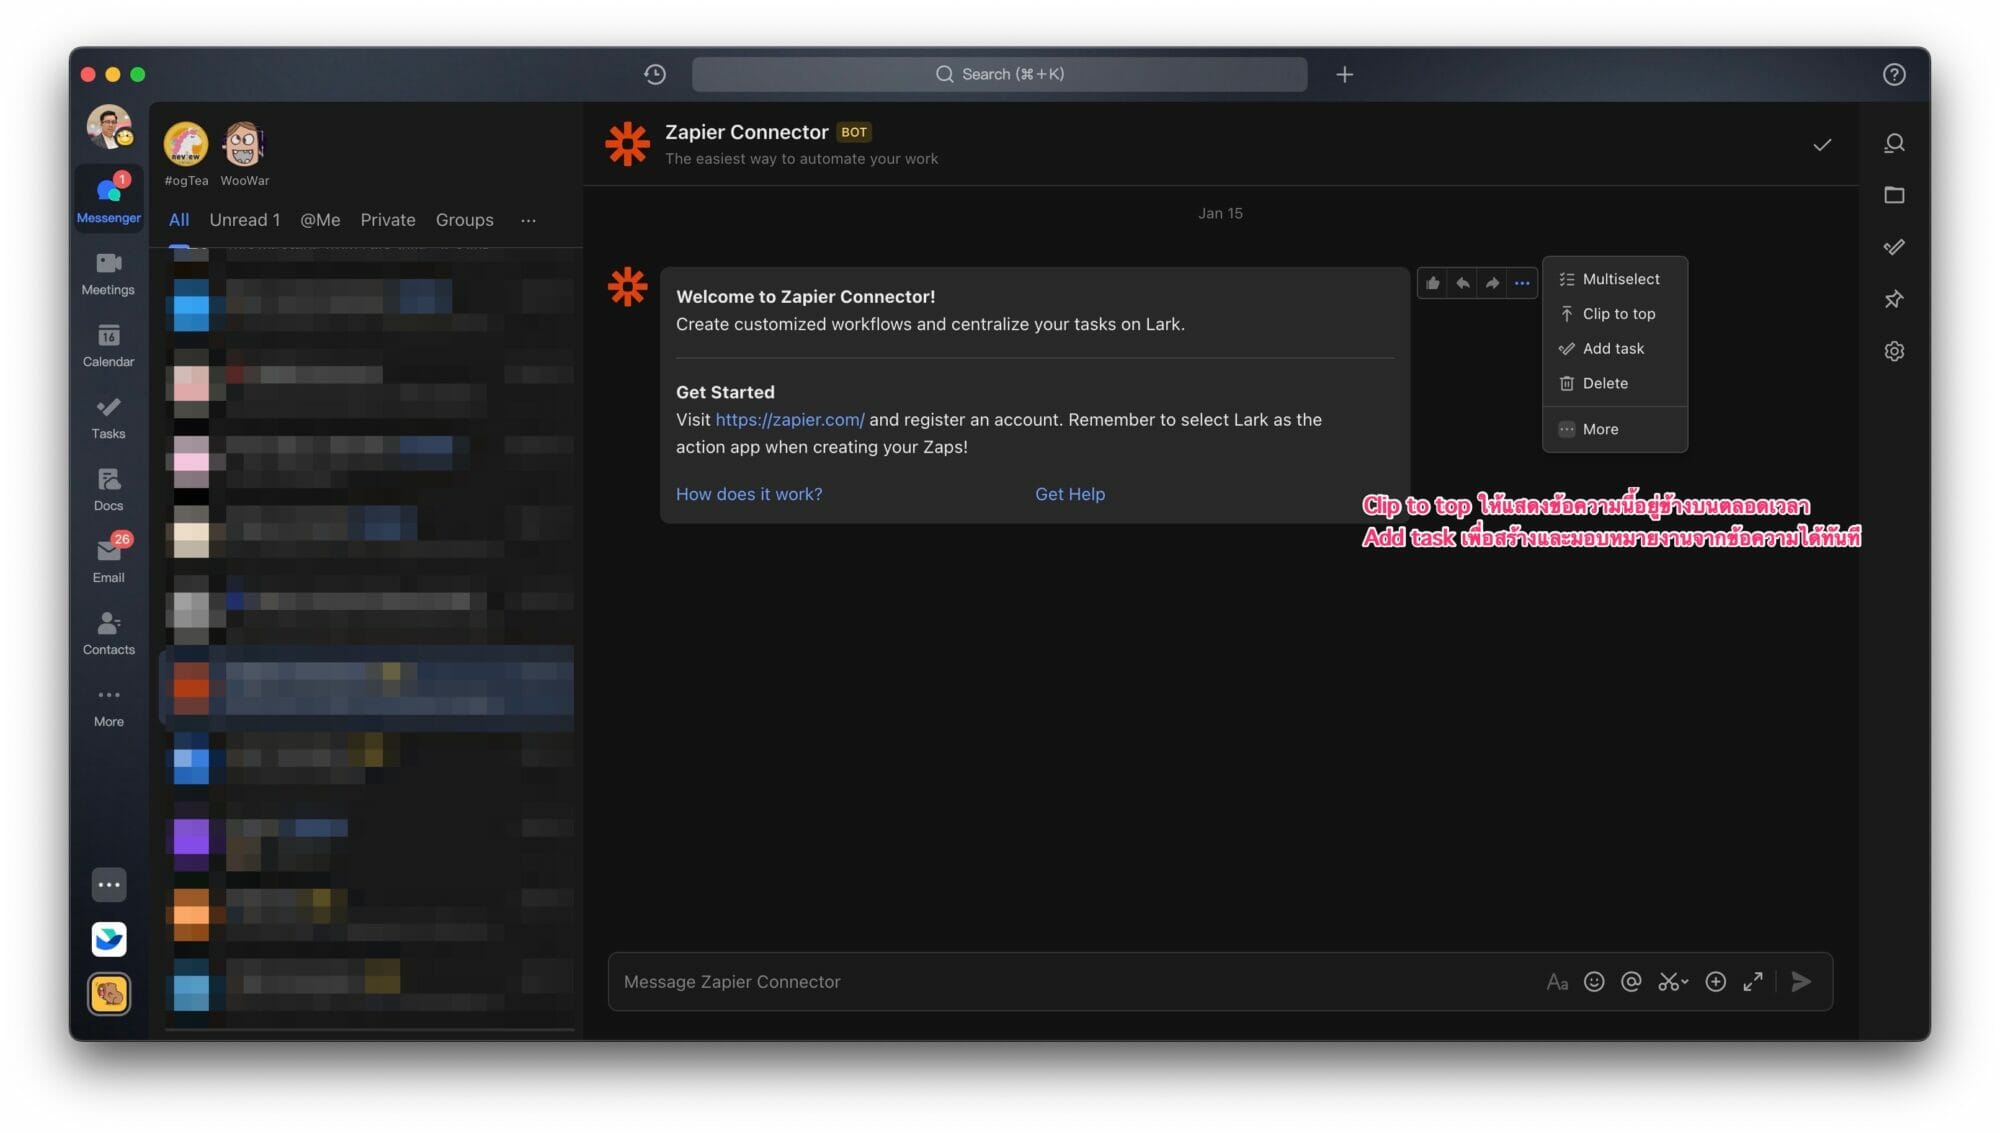
Task: Toggle the message more-actions ellipsis
Action: 1522,283
